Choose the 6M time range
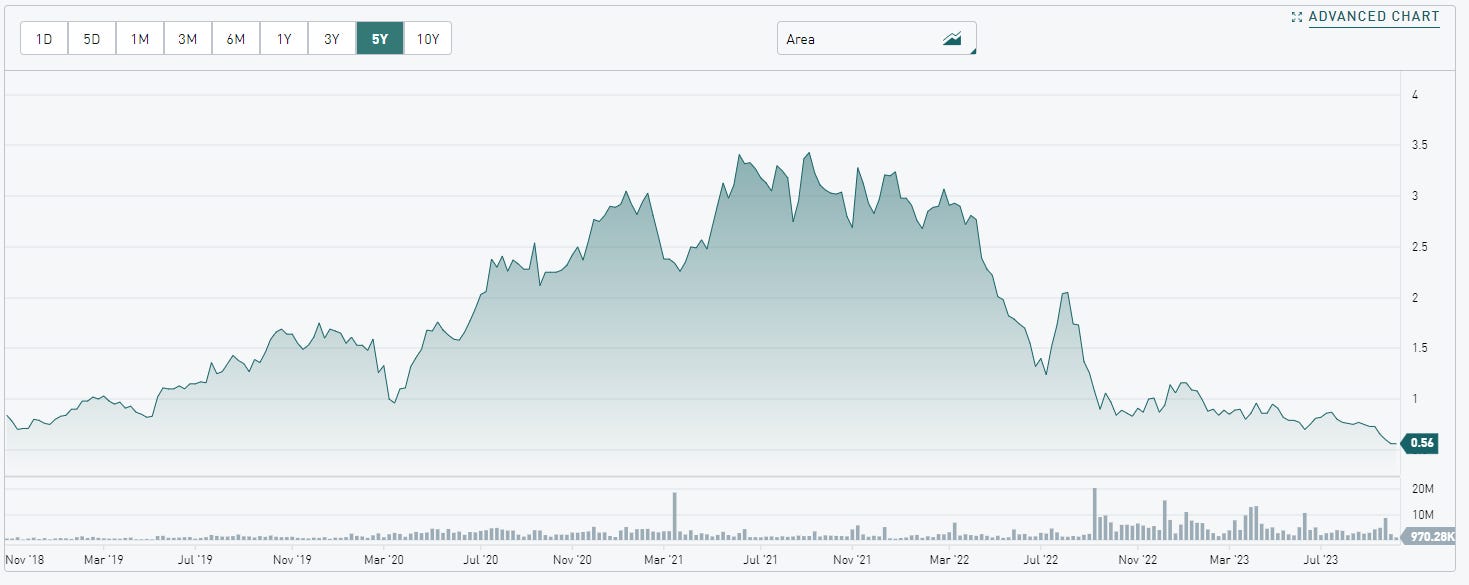This screenshot has width=1469, height=585. (236, 39)
